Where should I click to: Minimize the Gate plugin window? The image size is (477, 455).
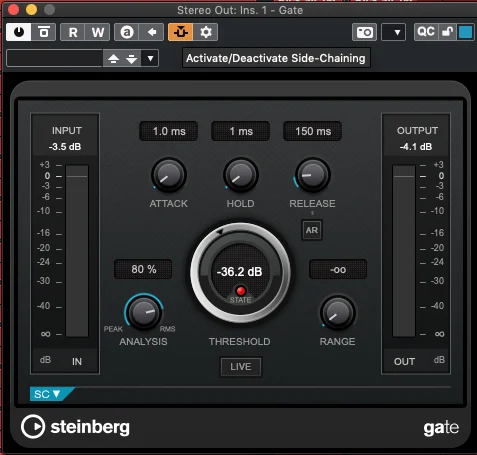point(31,10)
